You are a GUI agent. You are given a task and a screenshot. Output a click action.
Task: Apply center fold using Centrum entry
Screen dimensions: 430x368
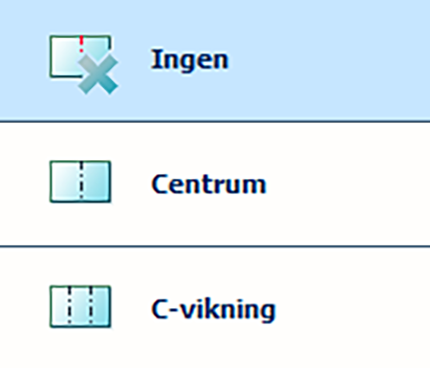point(215,184)
